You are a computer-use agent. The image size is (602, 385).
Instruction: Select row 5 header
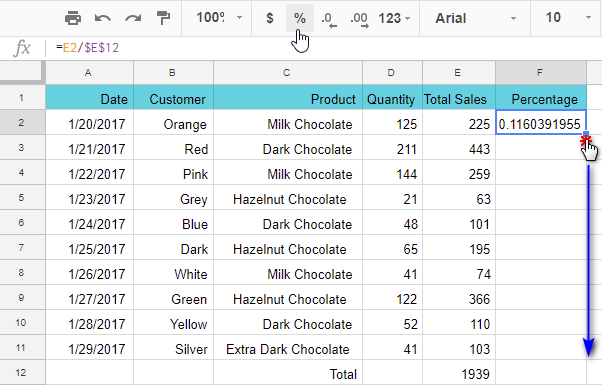22,197
